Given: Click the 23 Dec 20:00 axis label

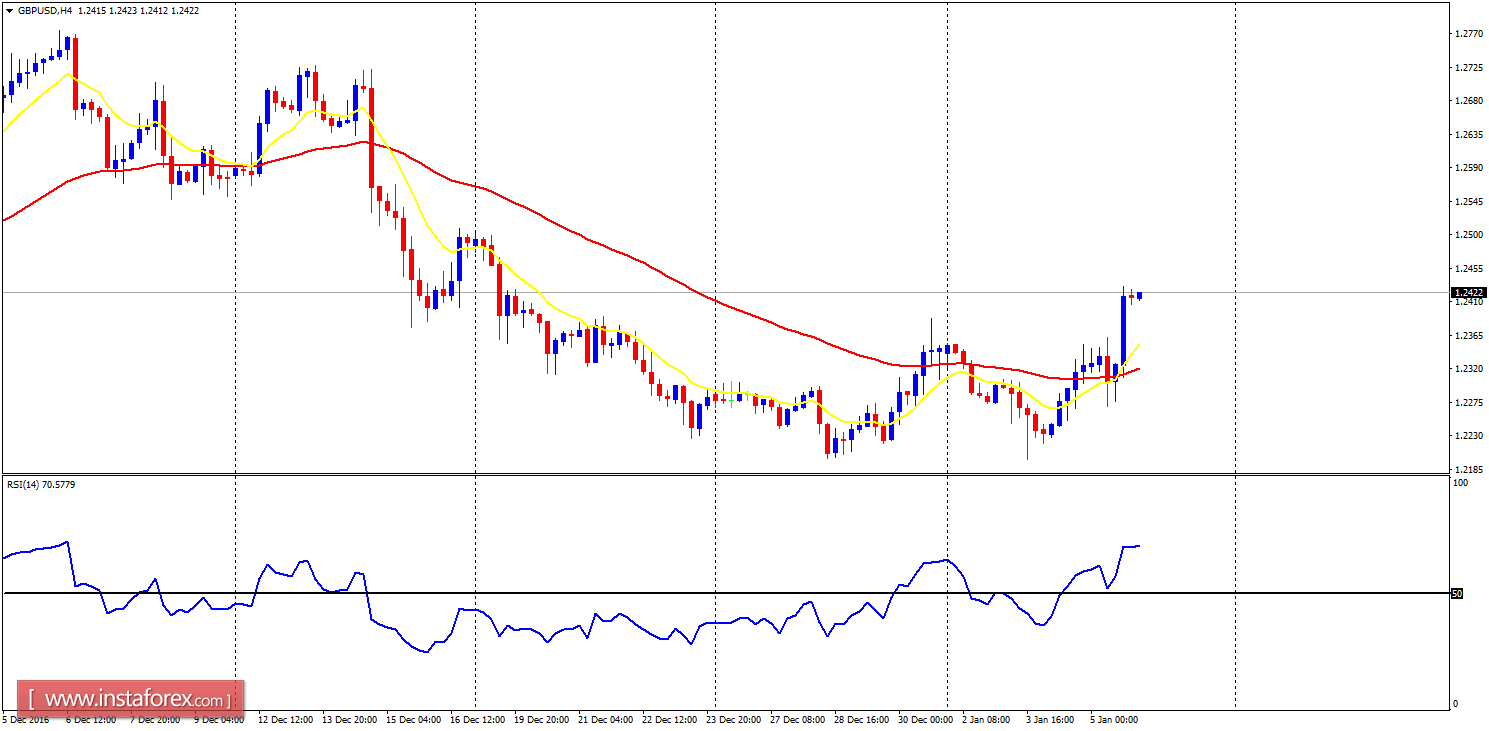Looking at the screenshot, I should pos(731,718).
